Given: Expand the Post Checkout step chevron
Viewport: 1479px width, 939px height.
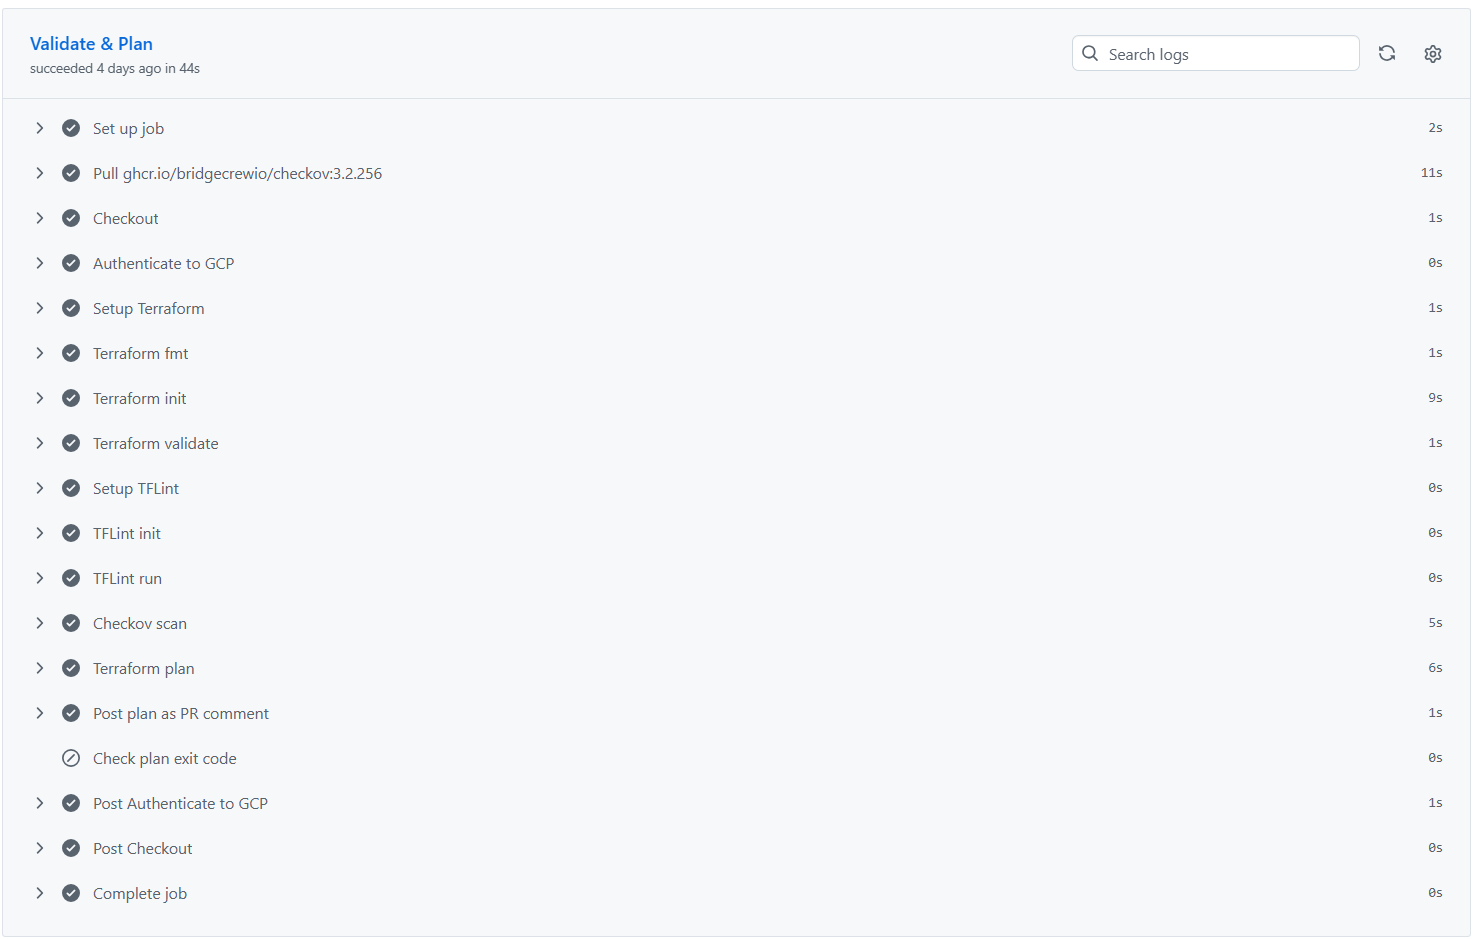Looking at the screenshot, I should click(x=40, y=848).
